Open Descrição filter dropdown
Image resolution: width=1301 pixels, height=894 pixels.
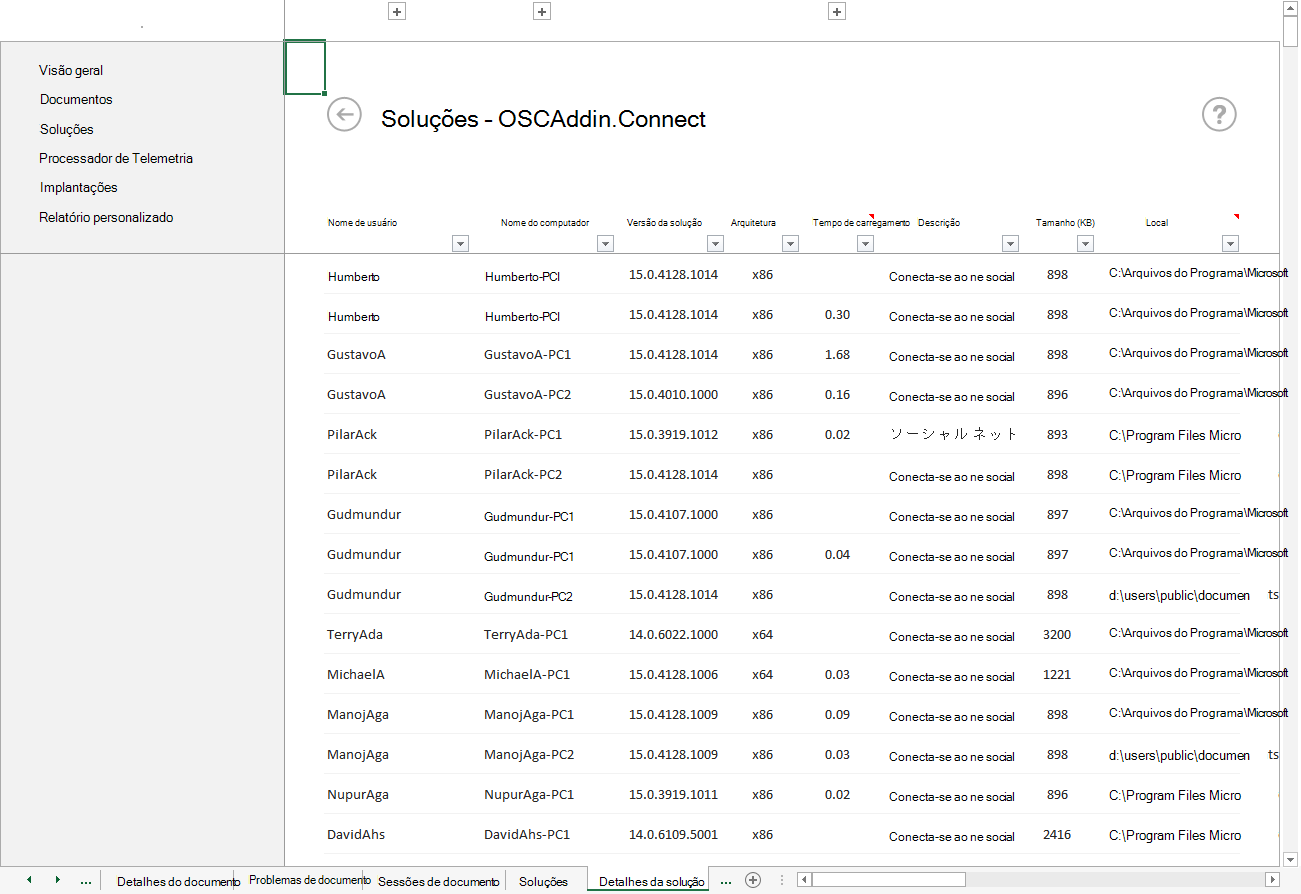click(x=1010, y=243)
